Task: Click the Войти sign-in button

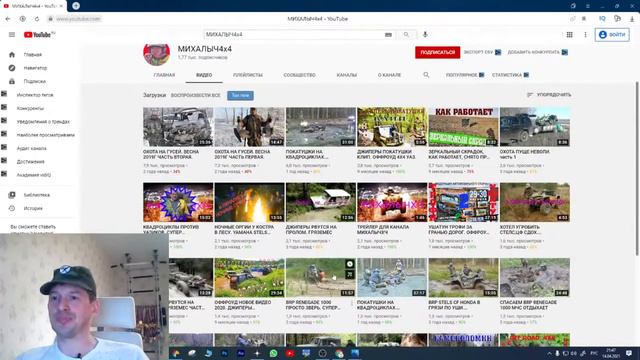Action: 612,35
